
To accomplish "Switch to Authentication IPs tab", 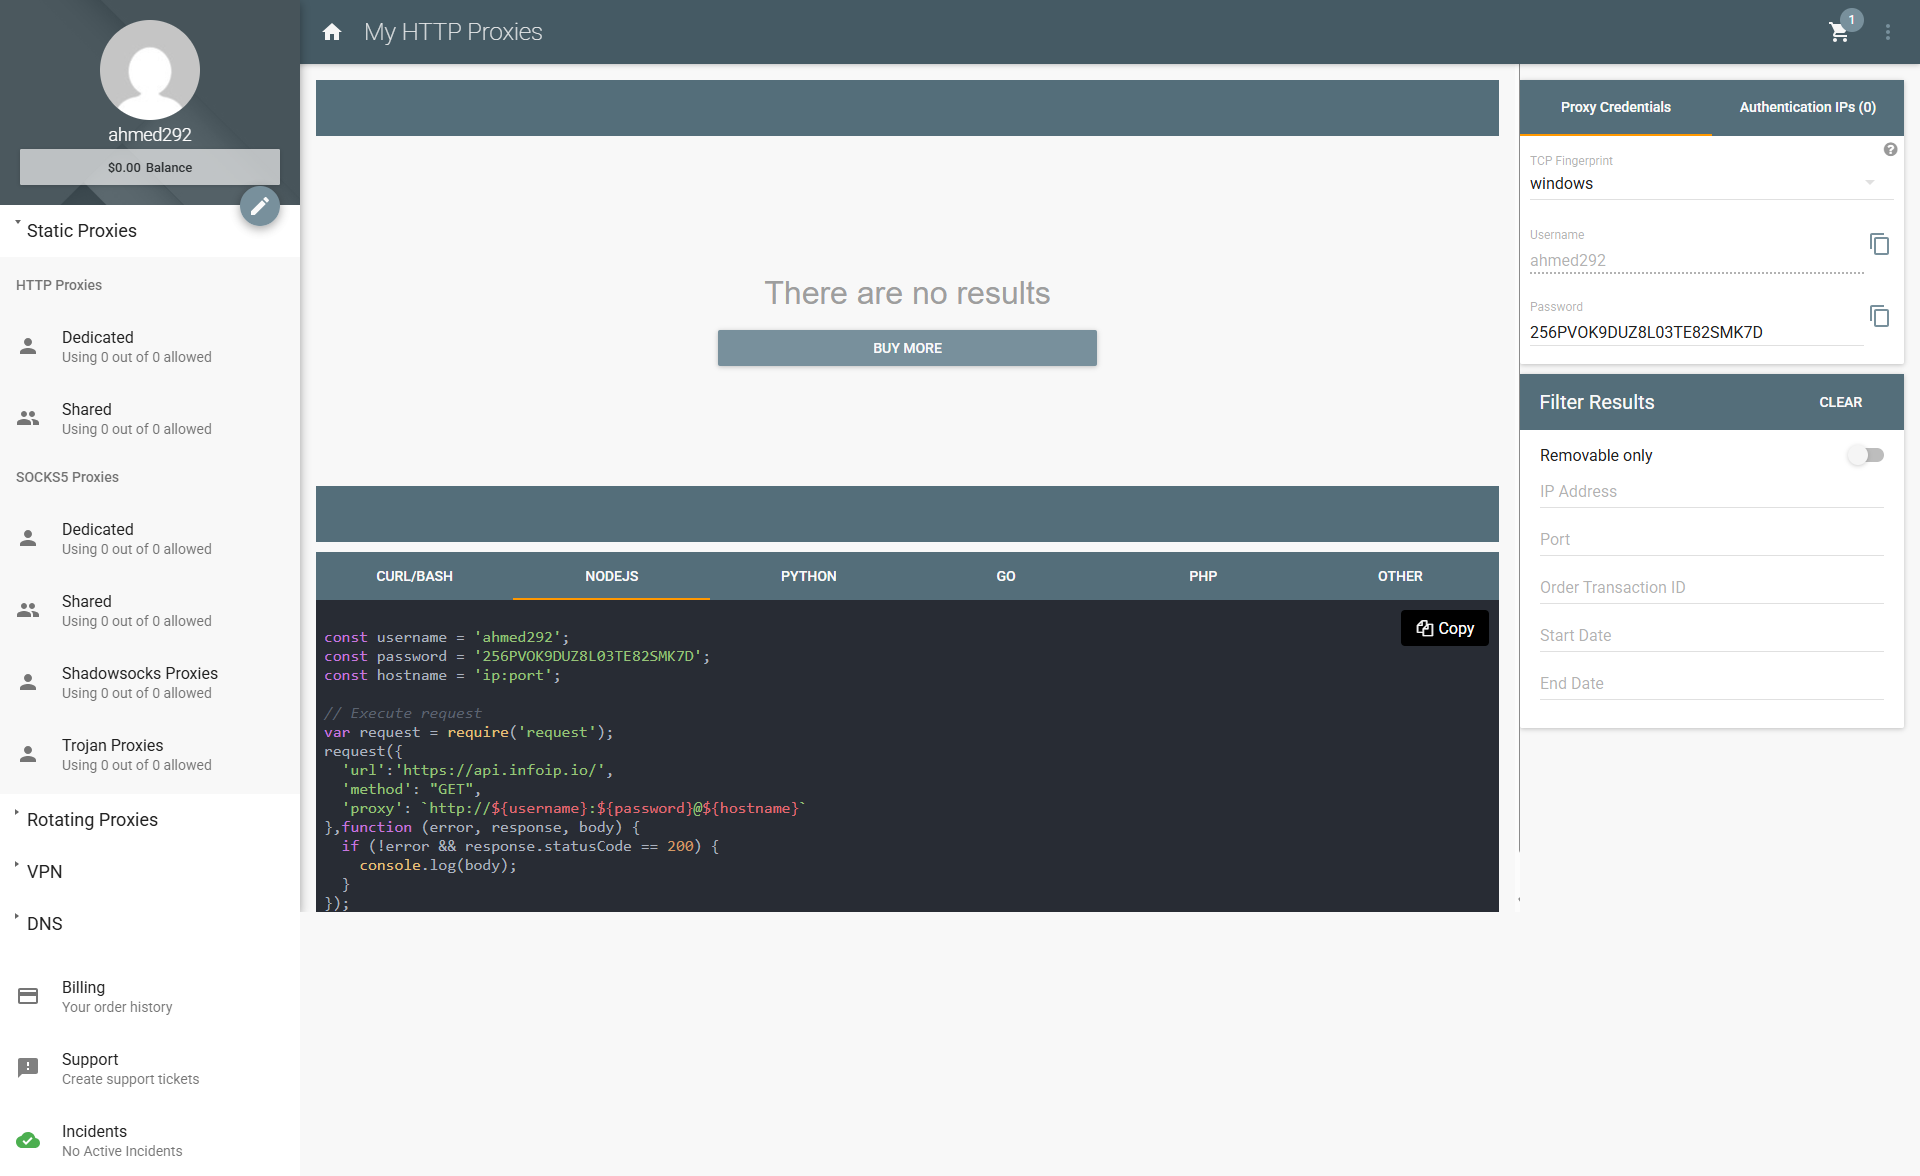I will point(1808,107).
